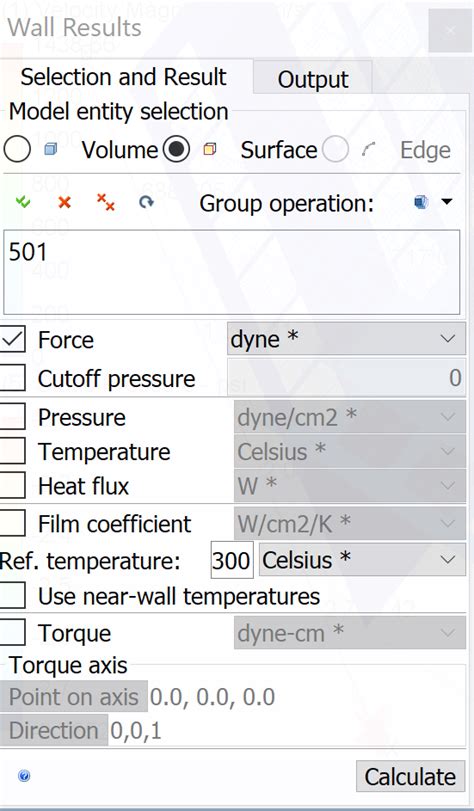Close the Wall Results dialog
The width and height of the screenshot is (474, 811).
(450, 31)
